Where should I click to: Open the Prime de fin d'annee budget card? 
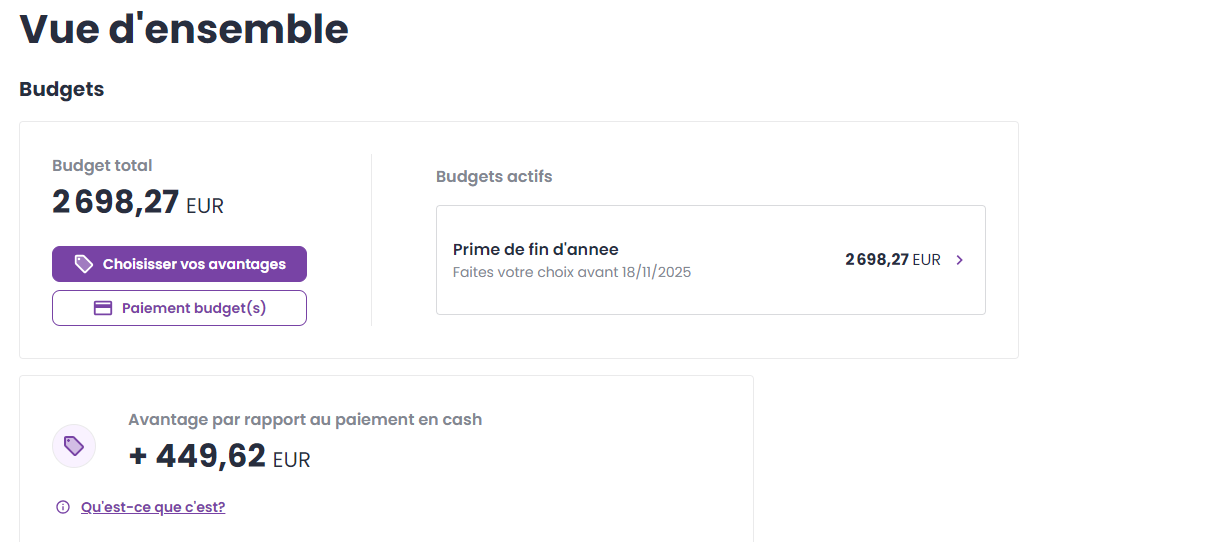pos(711,260)
